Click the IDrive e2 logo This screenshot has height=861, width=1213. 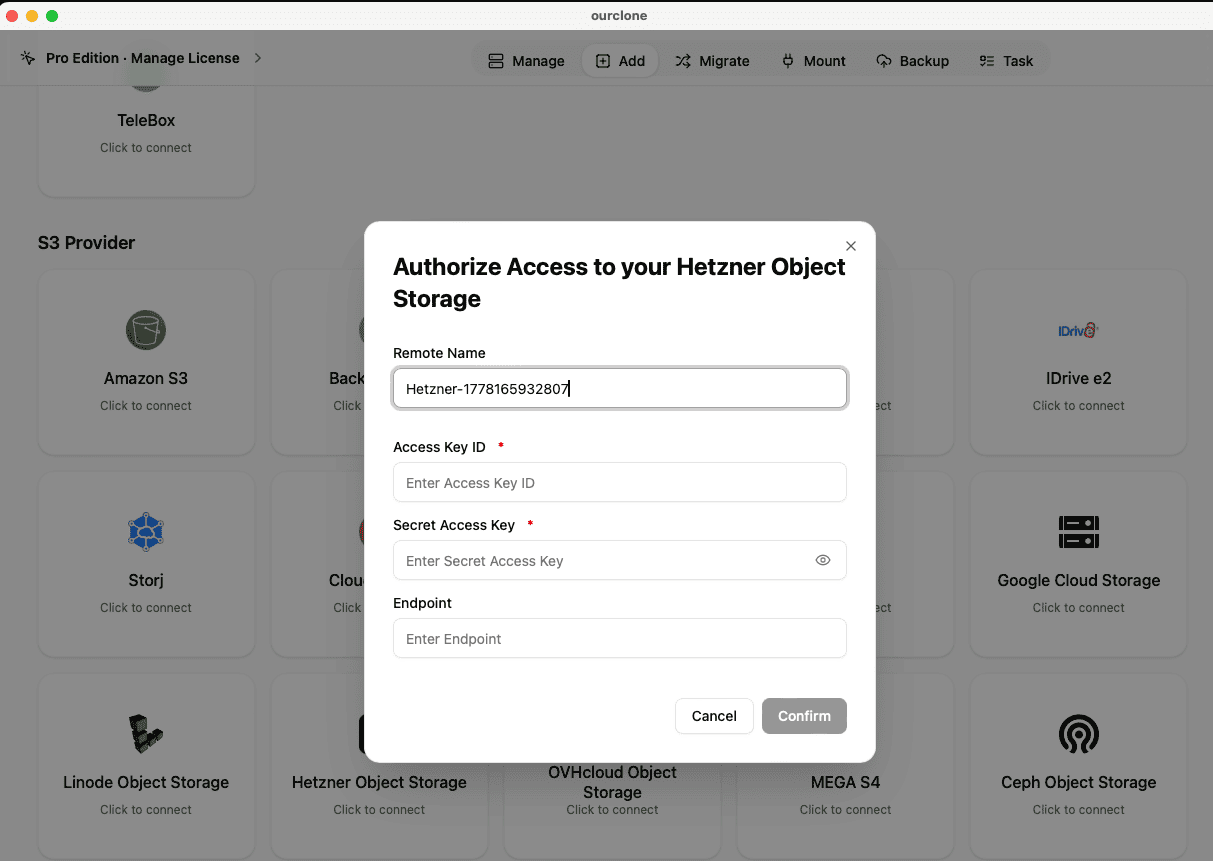(1079, 330)
